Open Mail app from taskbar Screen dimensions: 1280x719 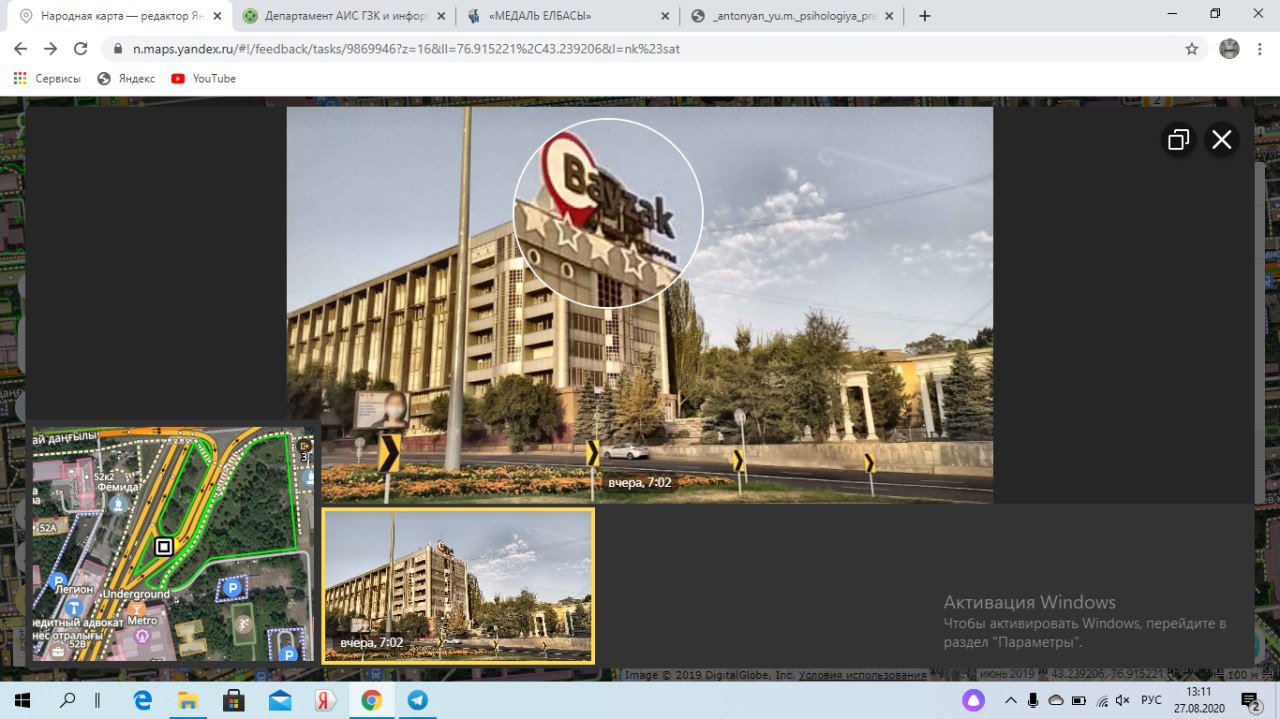click(280, 700)
